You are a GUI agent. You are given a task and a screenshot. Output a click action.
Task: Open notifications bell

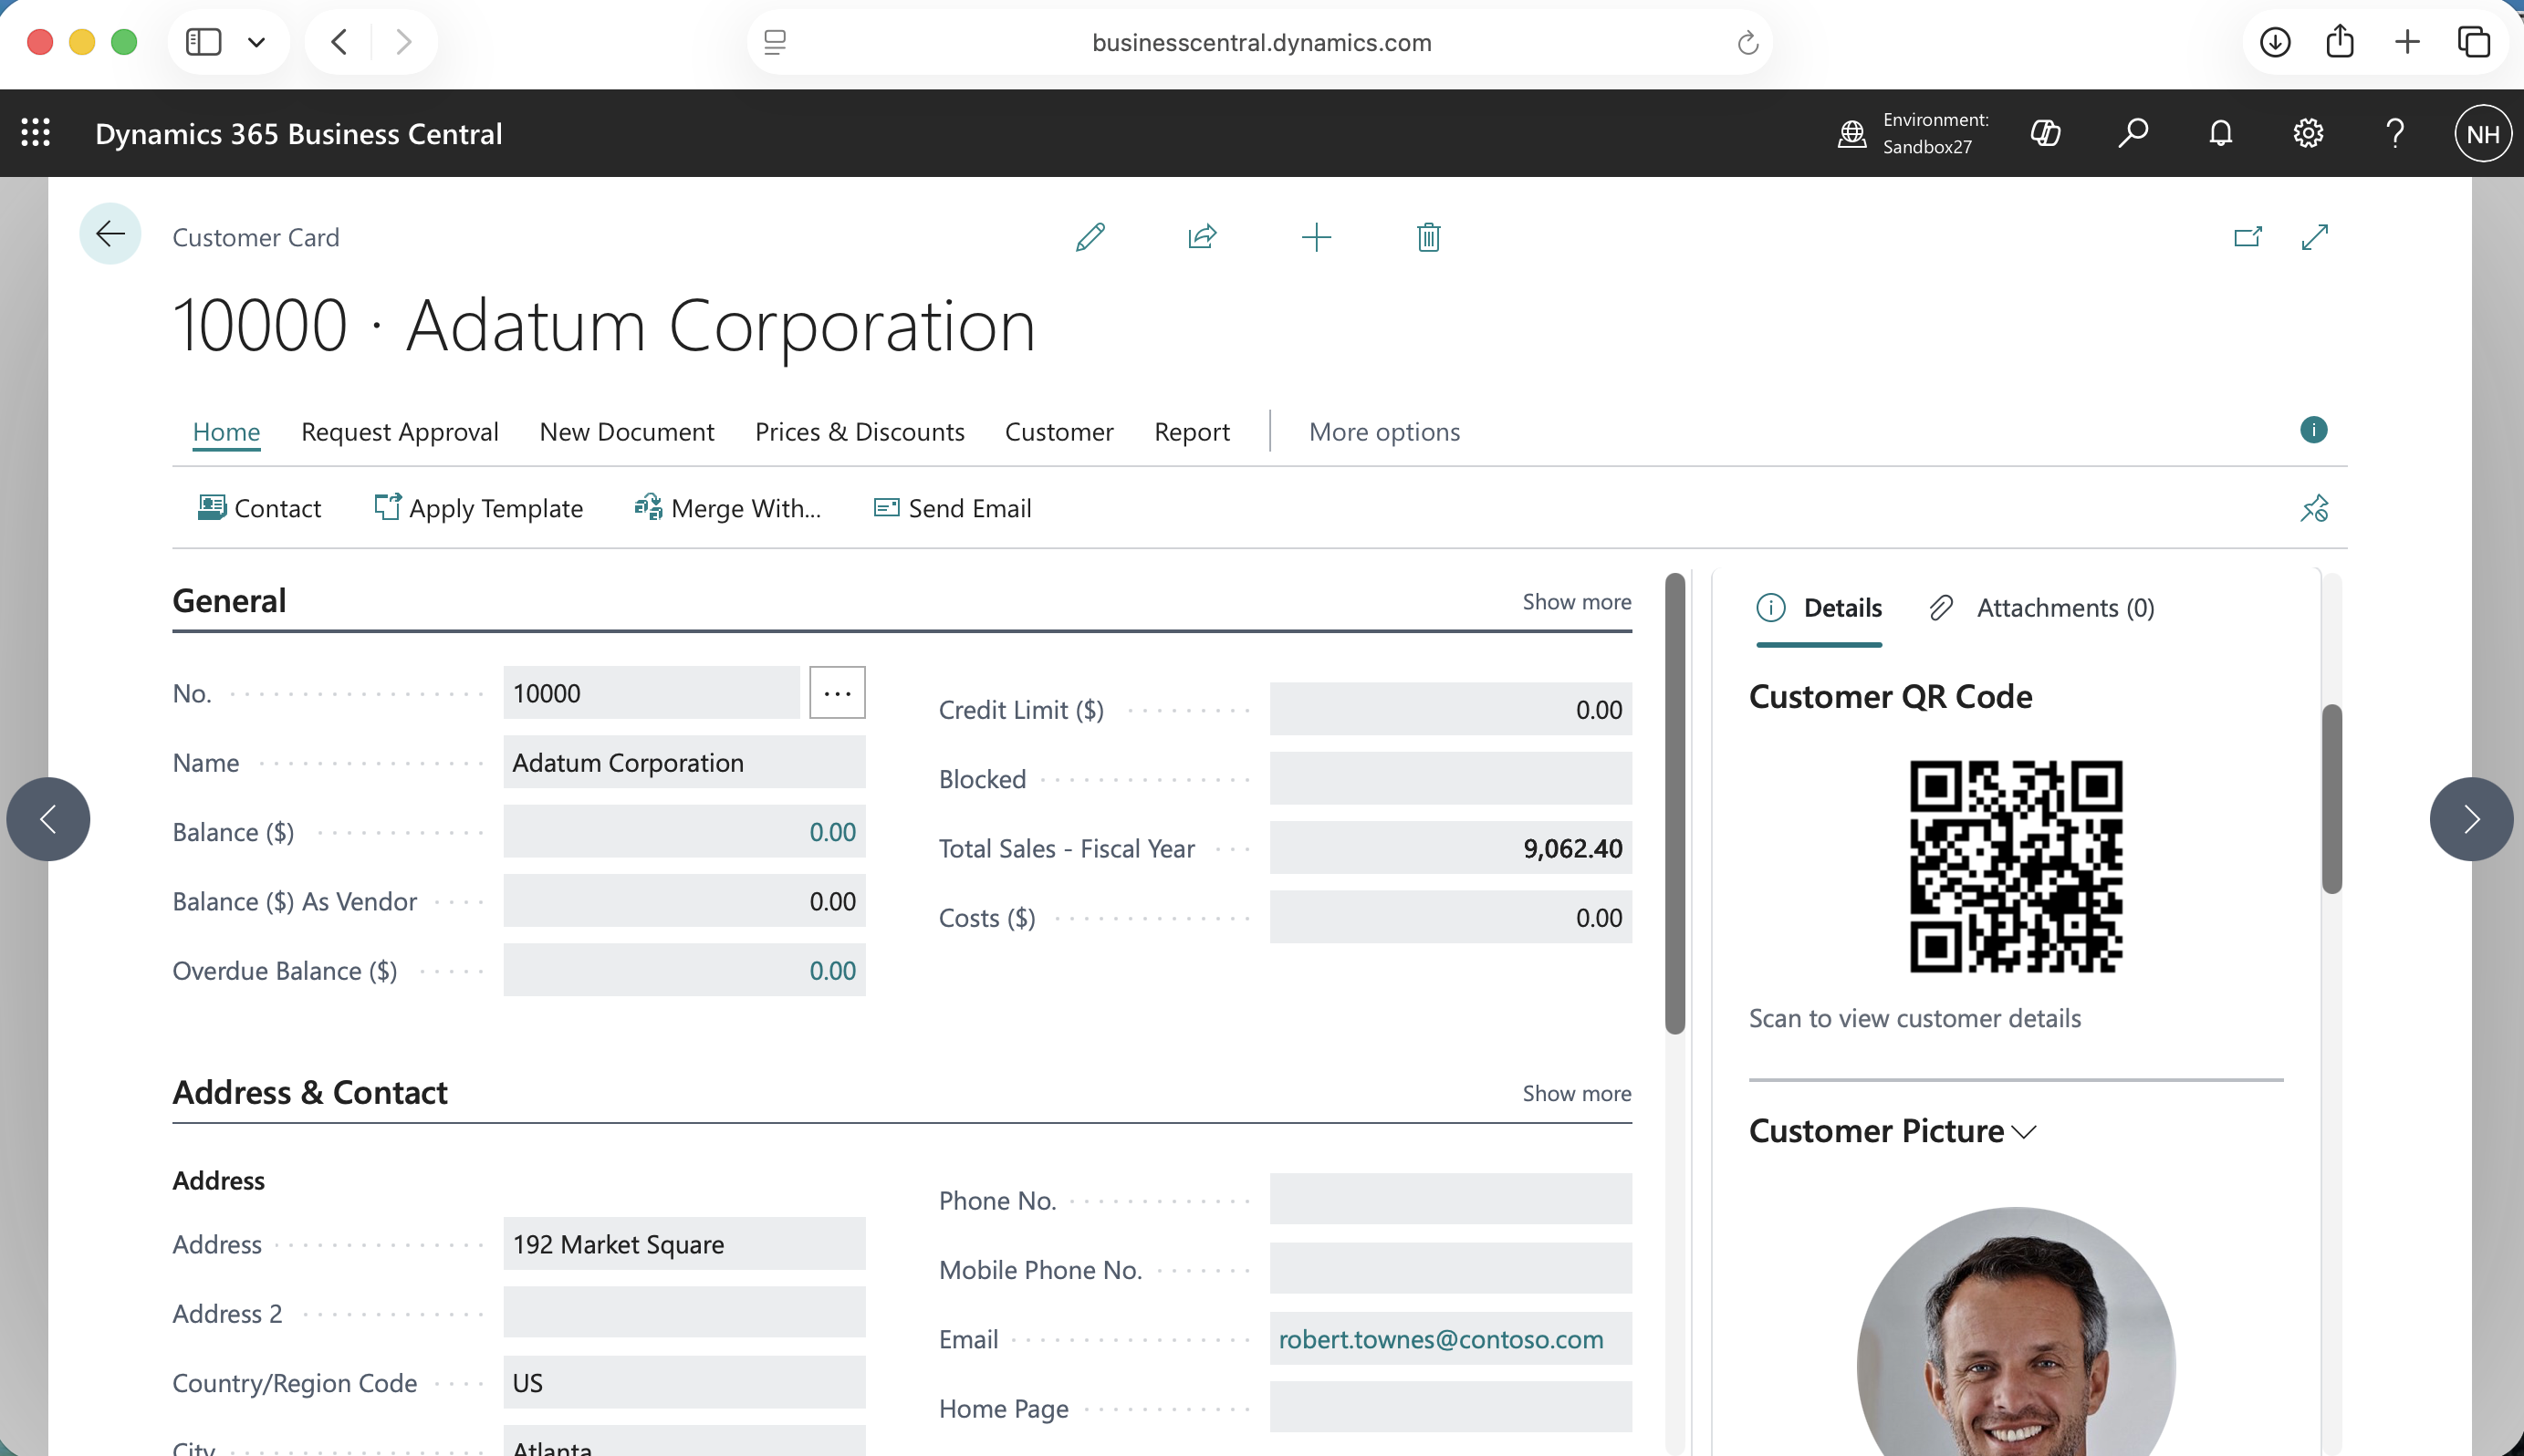coord(2220,132)
